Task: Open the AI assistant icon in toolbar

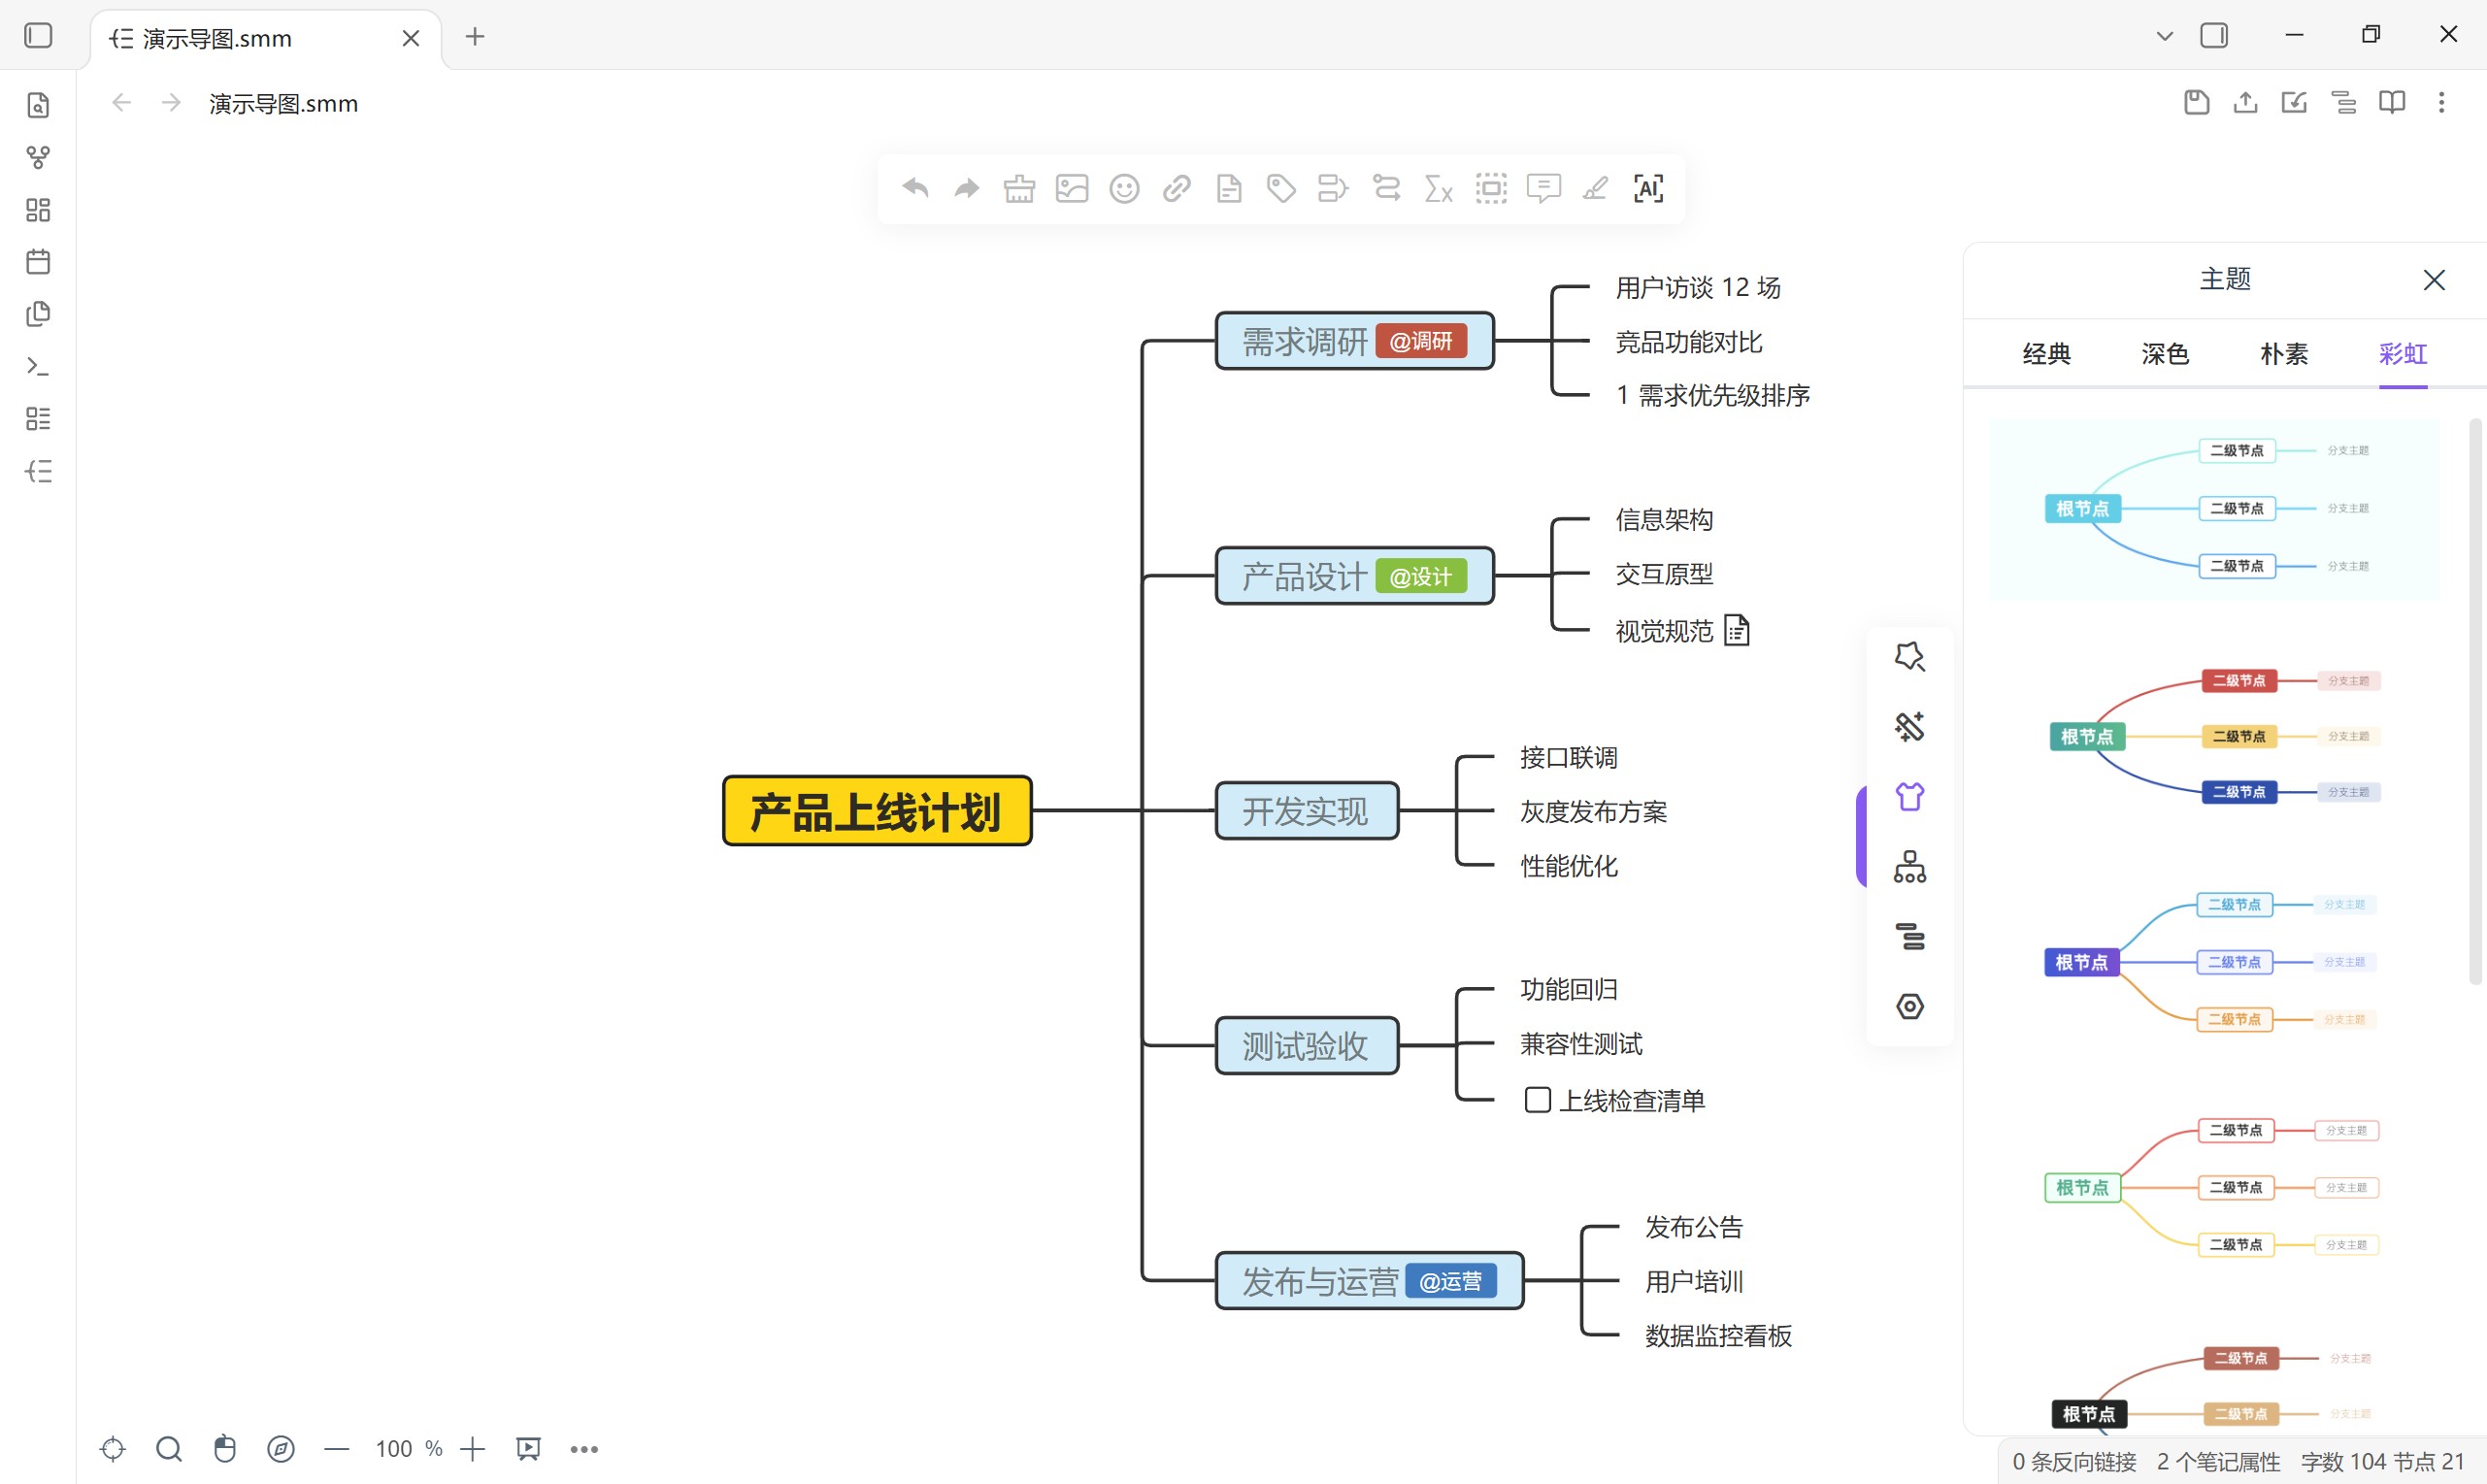Action: 1648,188
